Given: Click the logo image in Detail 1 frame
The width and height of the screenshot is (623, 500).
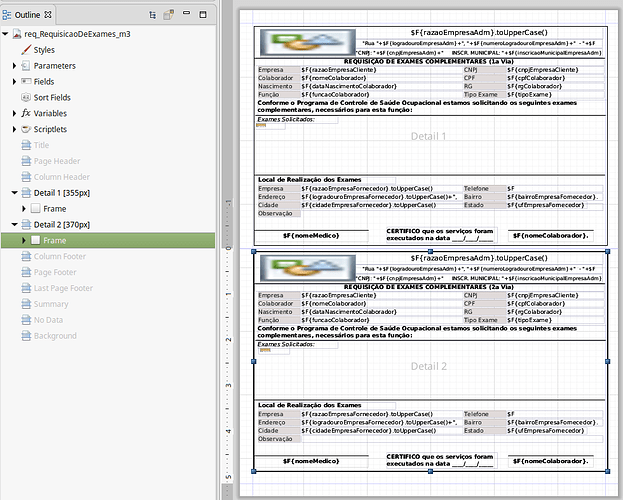Looking at the screenshot, I should click(308, 42).
